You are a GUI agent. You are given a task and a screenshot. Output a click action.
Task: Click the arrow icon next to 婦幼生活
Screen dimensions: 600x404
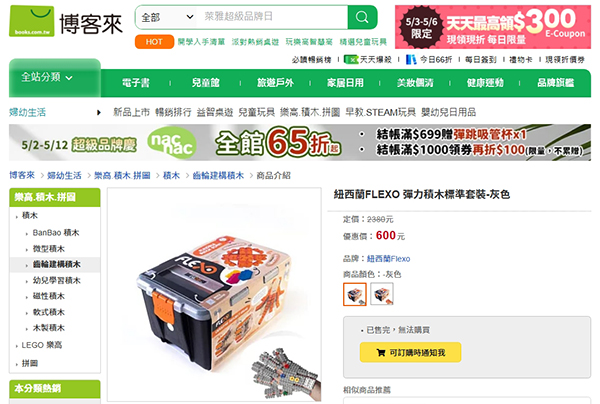[99, 112]
